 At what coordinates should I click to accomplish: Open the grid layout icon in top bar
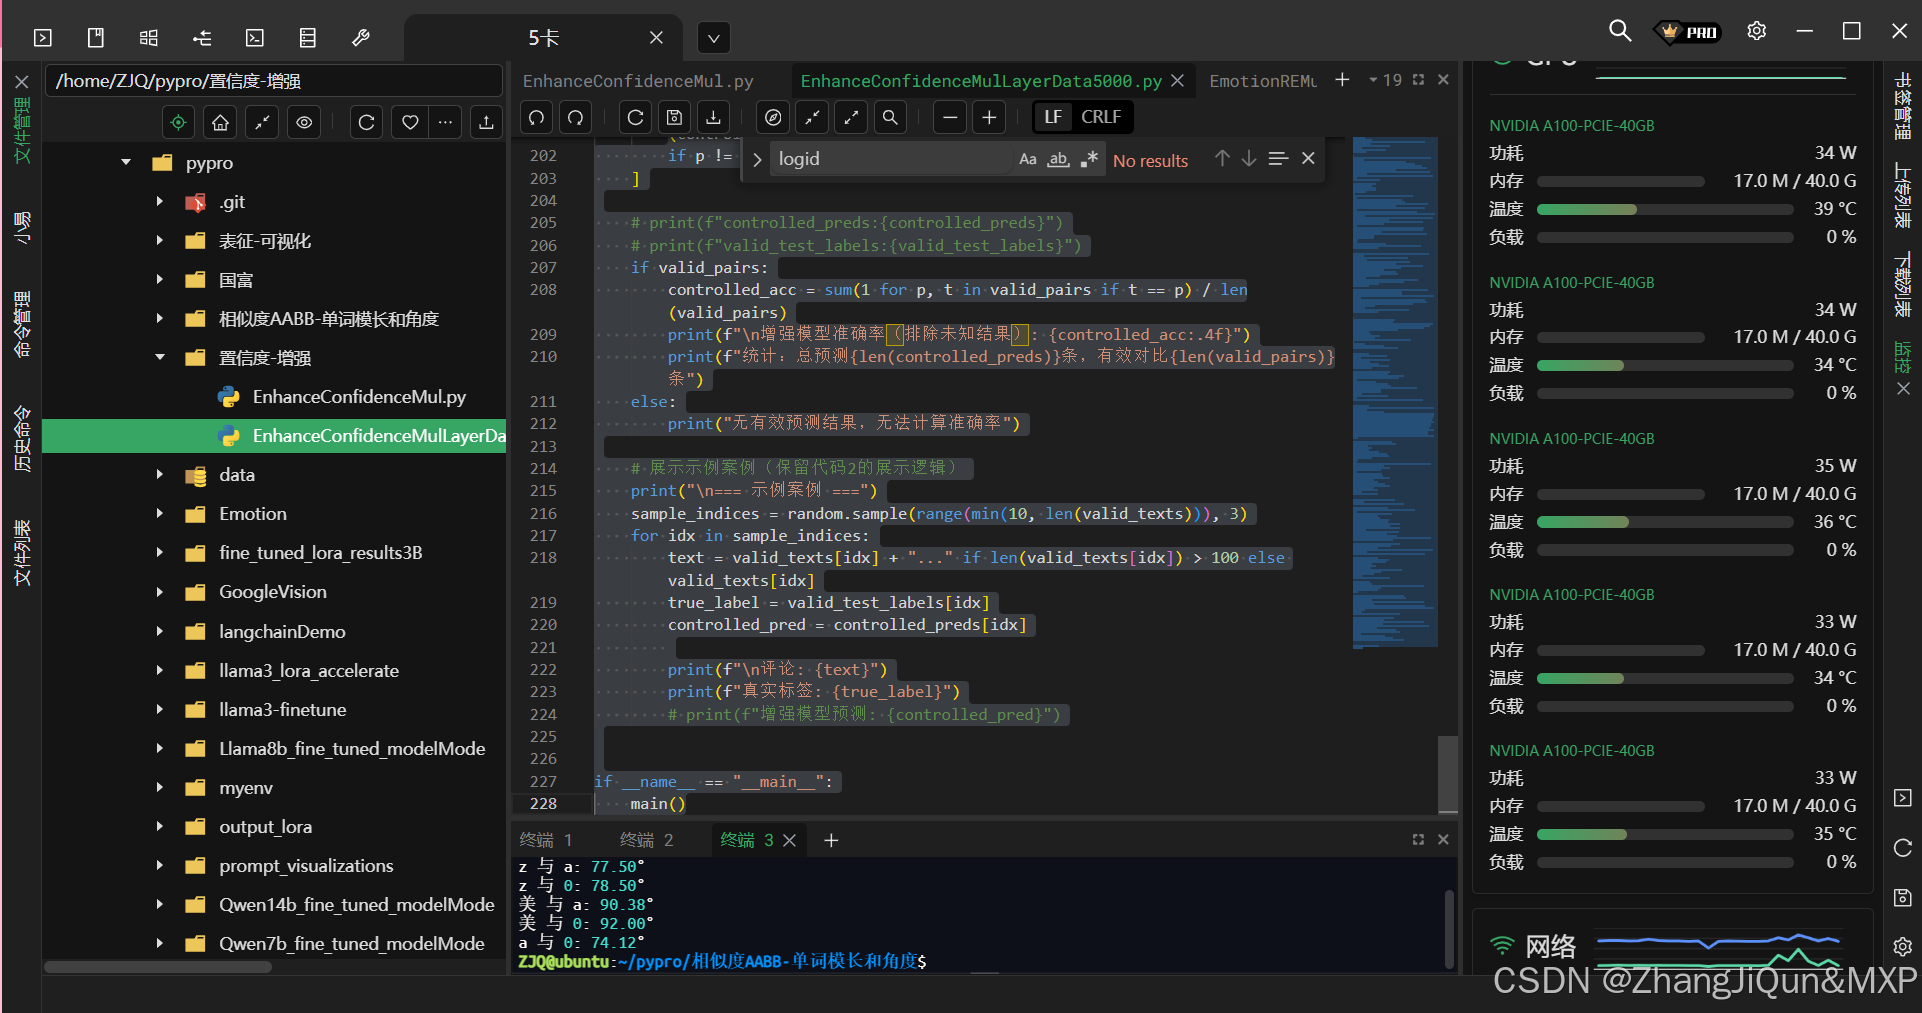tap(149, 38)
